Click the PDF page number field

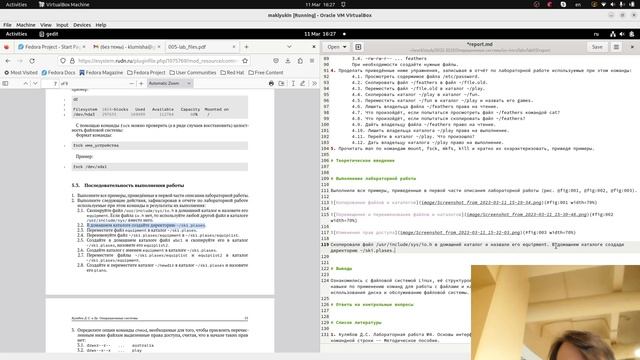coord(51,83)
